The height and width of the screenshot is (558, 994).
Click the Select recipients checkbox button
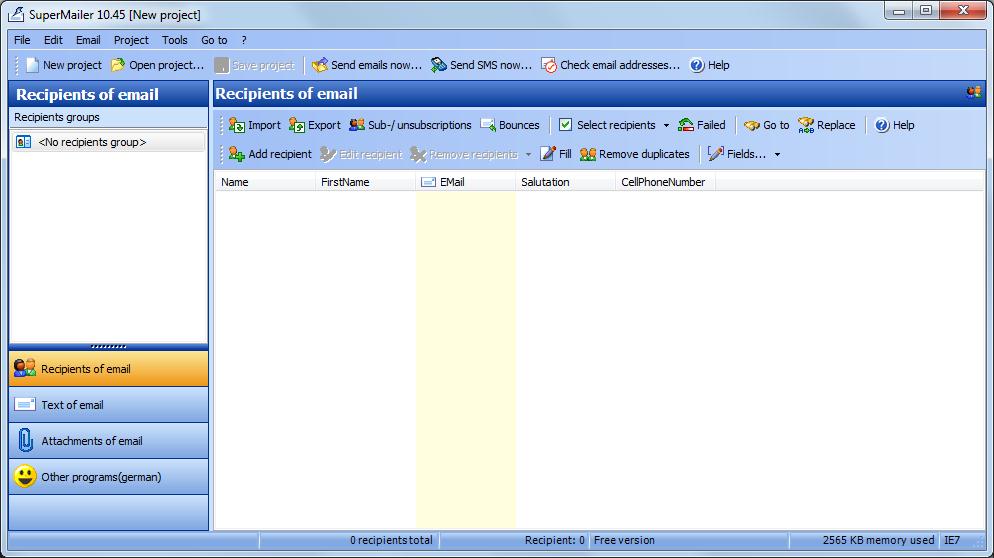565,125
